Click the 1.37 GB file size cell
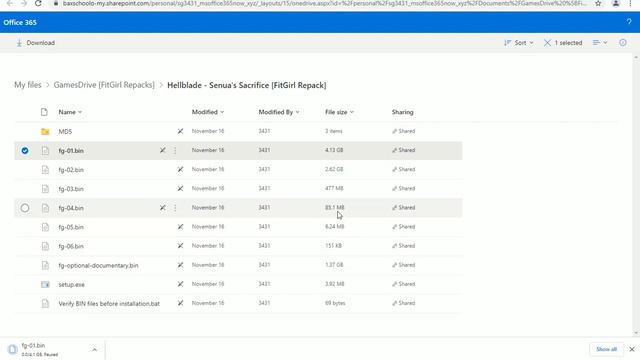This screenshot has height=360, width=640. pyautogui.click(x=334, y=265)
